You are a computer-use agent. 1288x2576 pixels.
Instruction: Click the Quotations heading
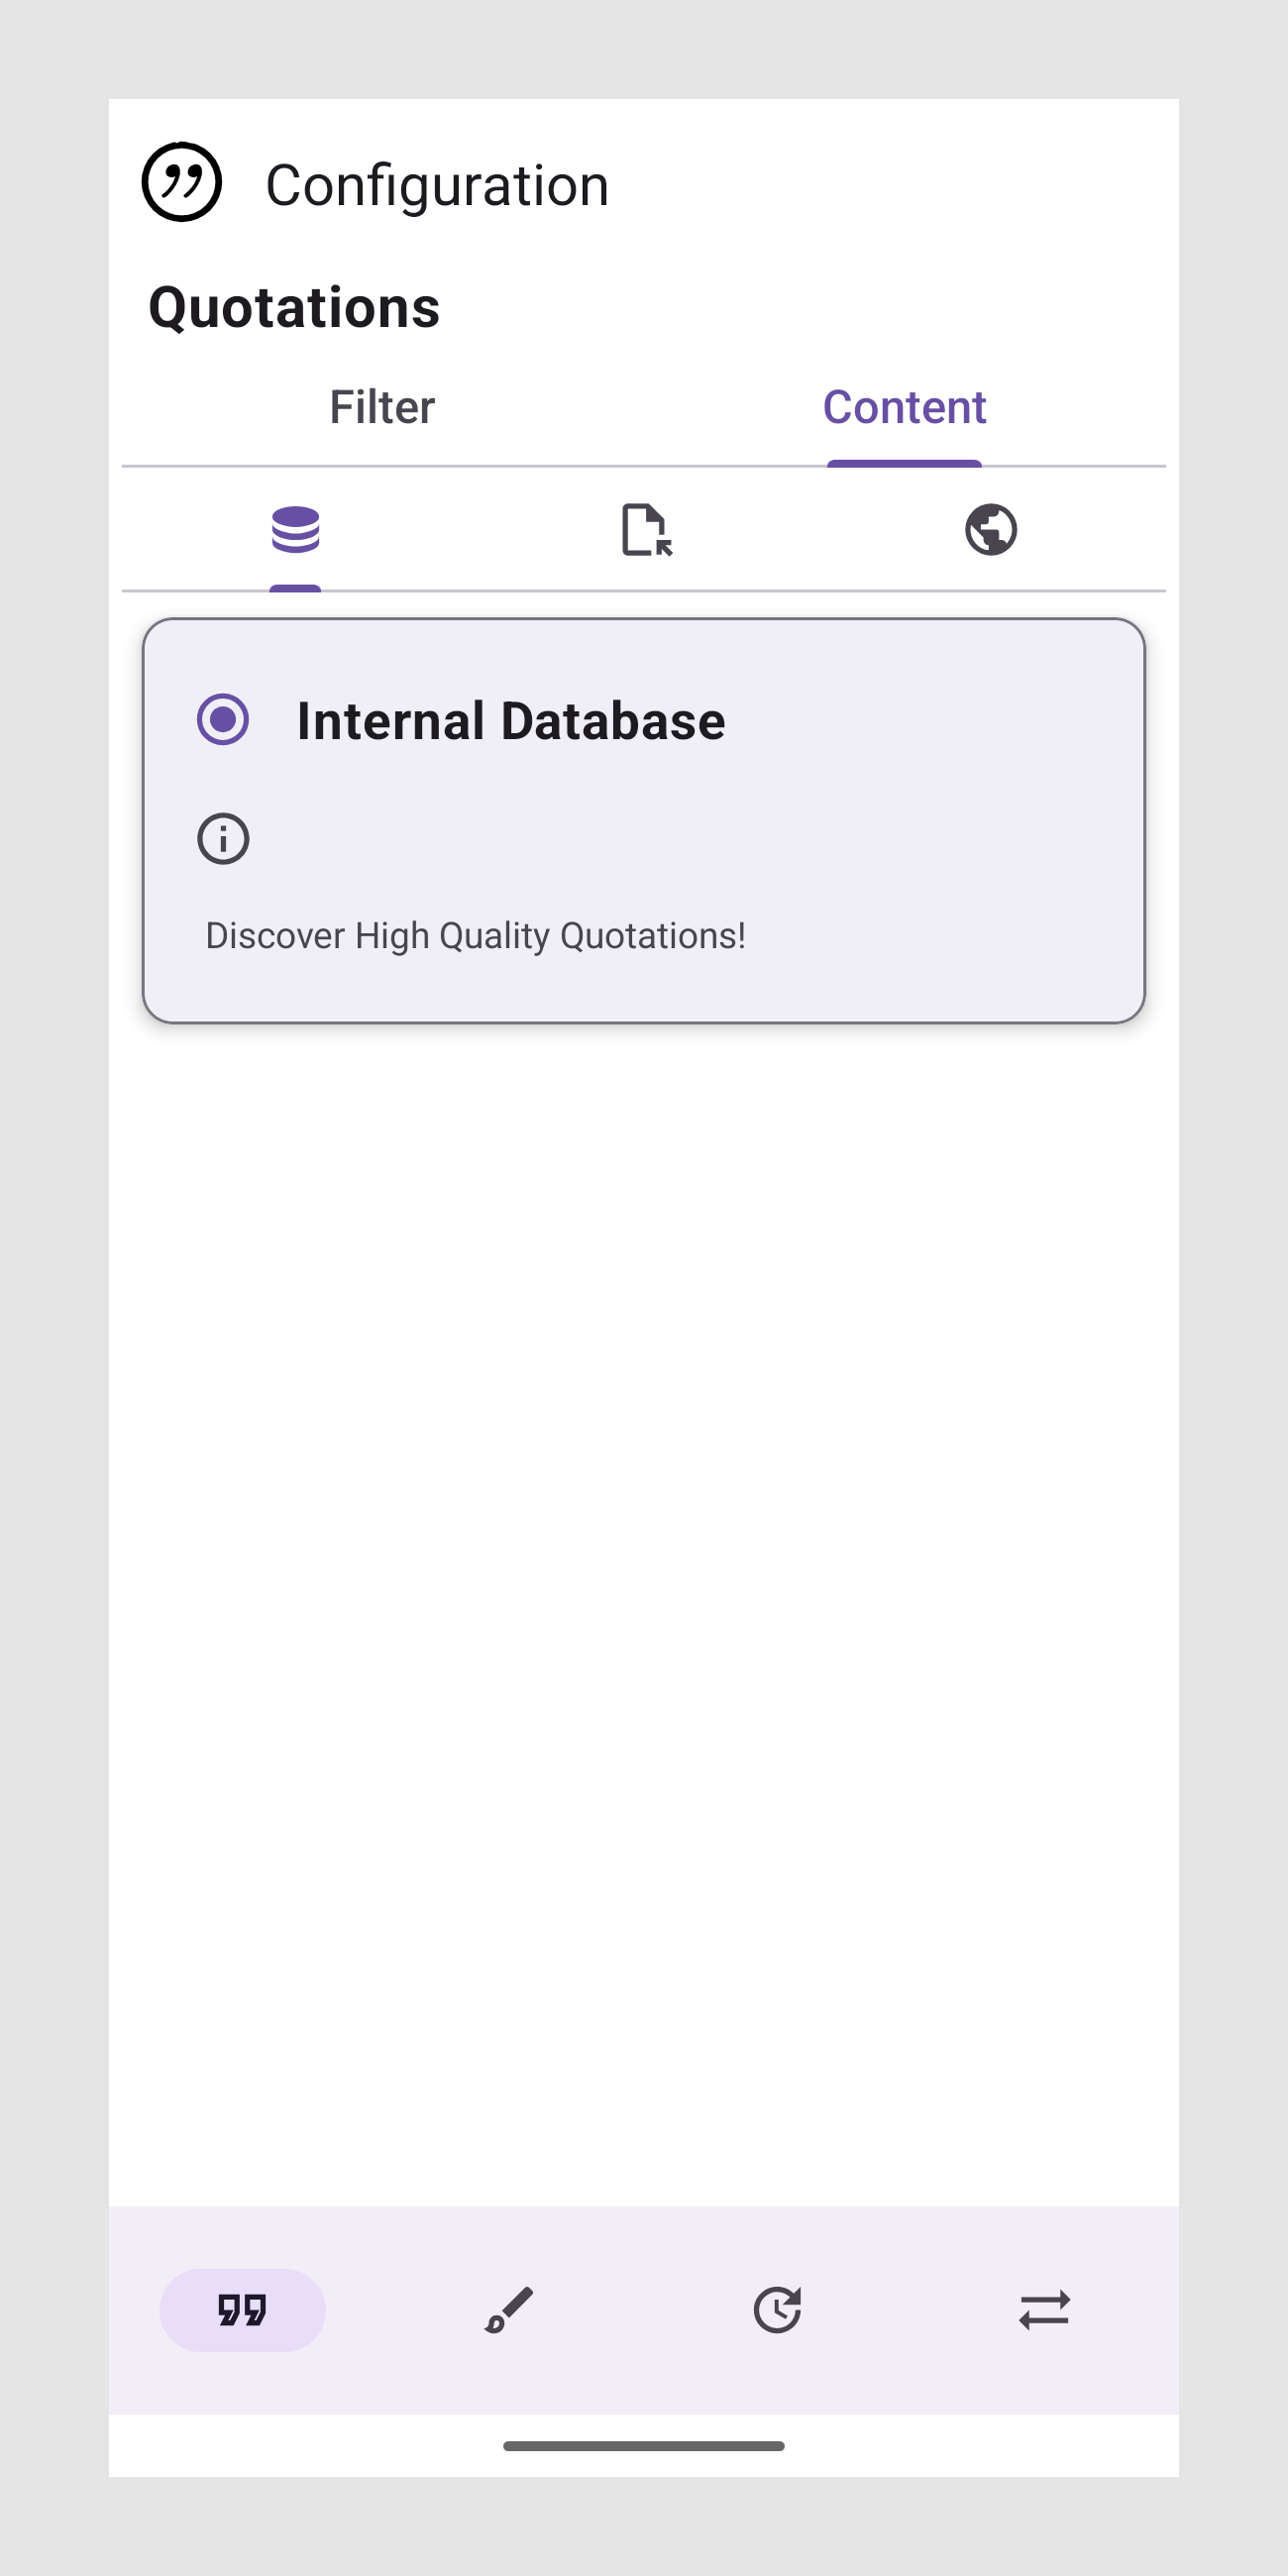pos(294,307)
